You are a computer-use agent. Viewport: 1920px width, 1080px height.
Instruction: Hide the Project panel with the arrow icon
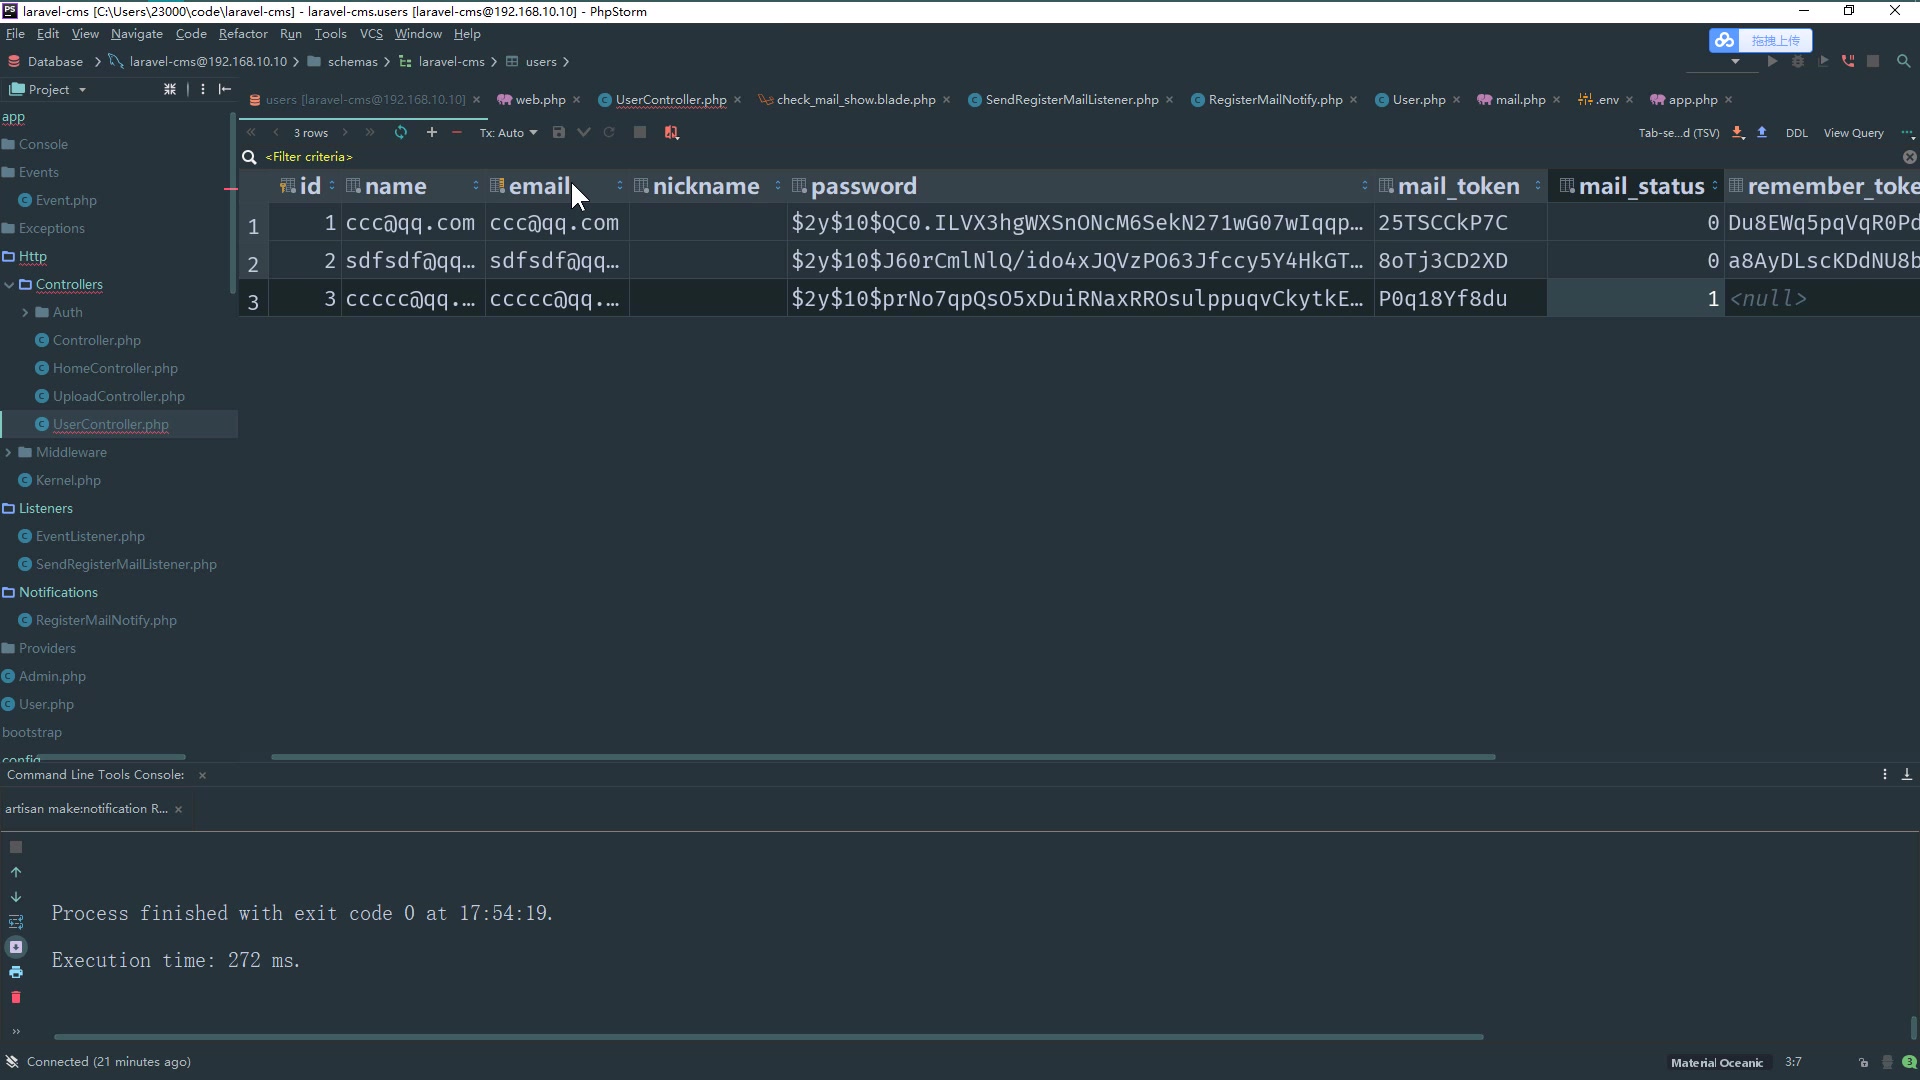[x=225, y=89]
